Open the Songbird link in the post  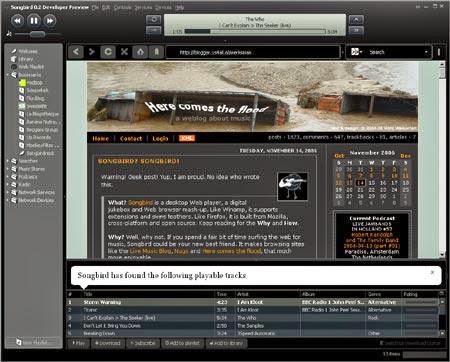pyautogui.click(x=140, y=203)
